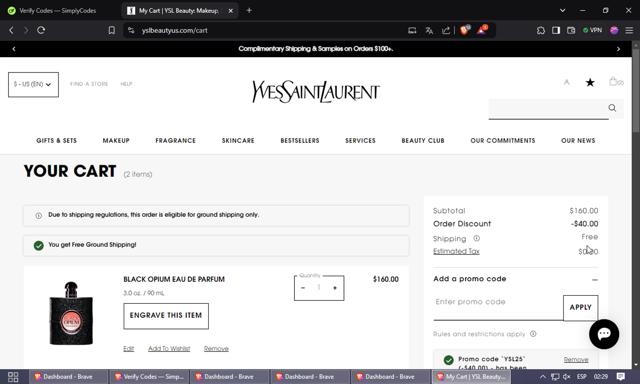
Task: Open a new browser tab
Action: [x=249, y=11]
